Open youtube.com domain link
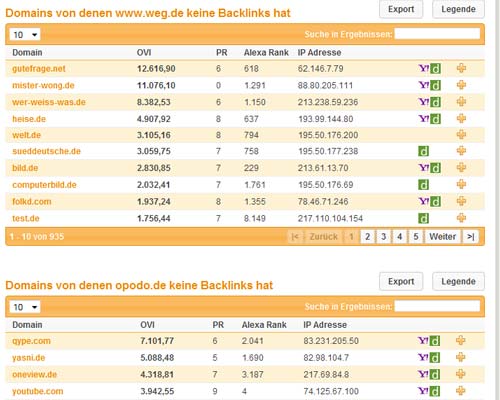This screenshot has height=400, width=500. click(x=37, y=391)
